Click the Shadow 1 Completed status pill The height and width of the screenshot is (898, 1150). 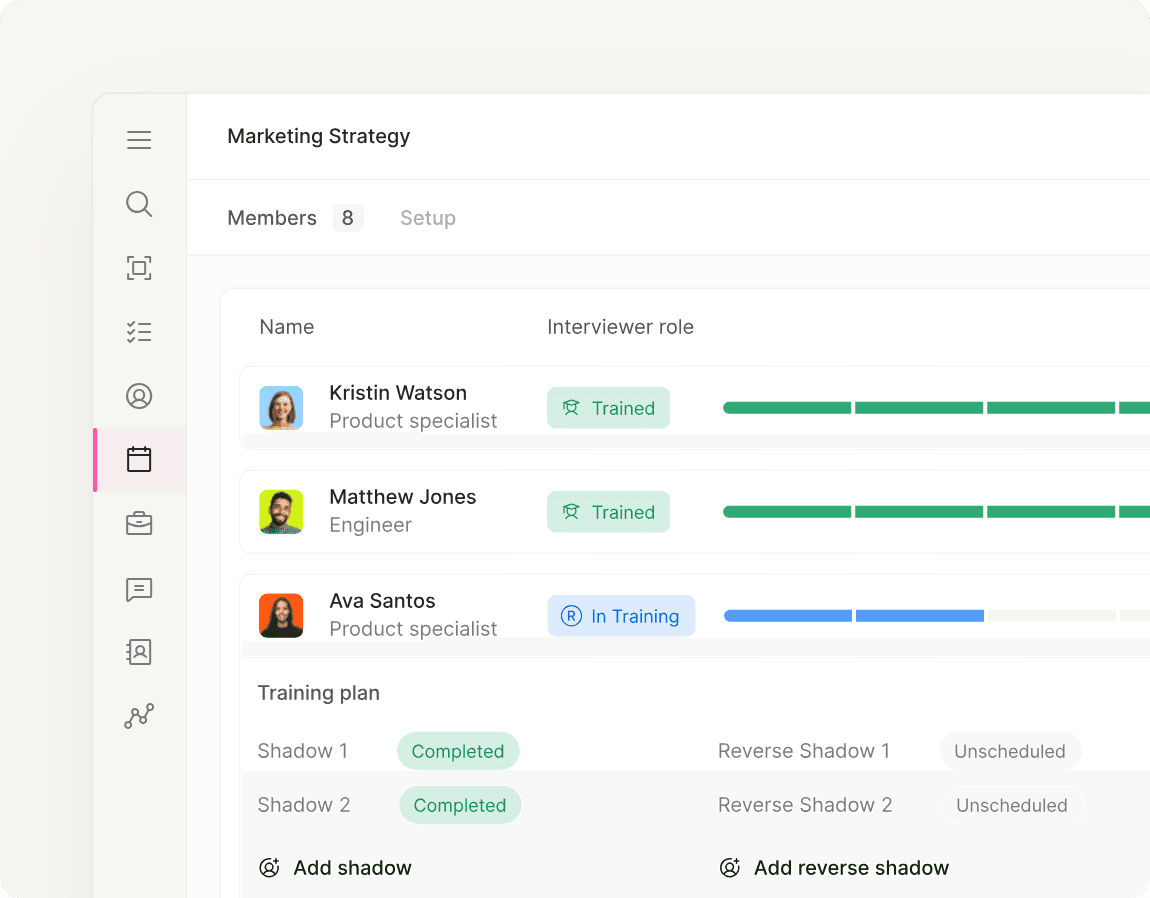pyautogui.click(x=458, y=751)
